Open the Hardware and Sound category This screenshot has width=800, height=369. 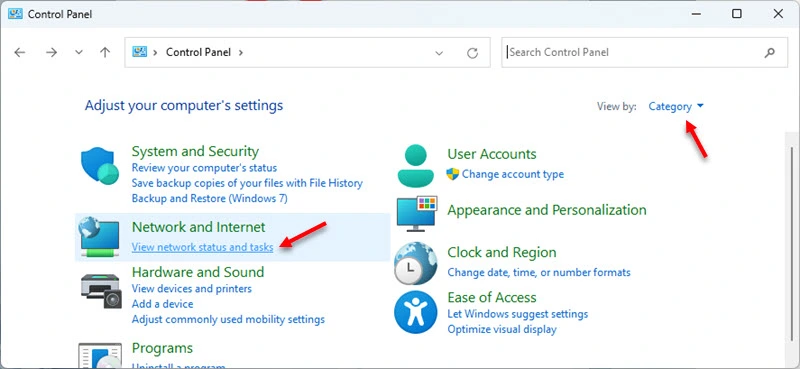(x=197, y=272)
